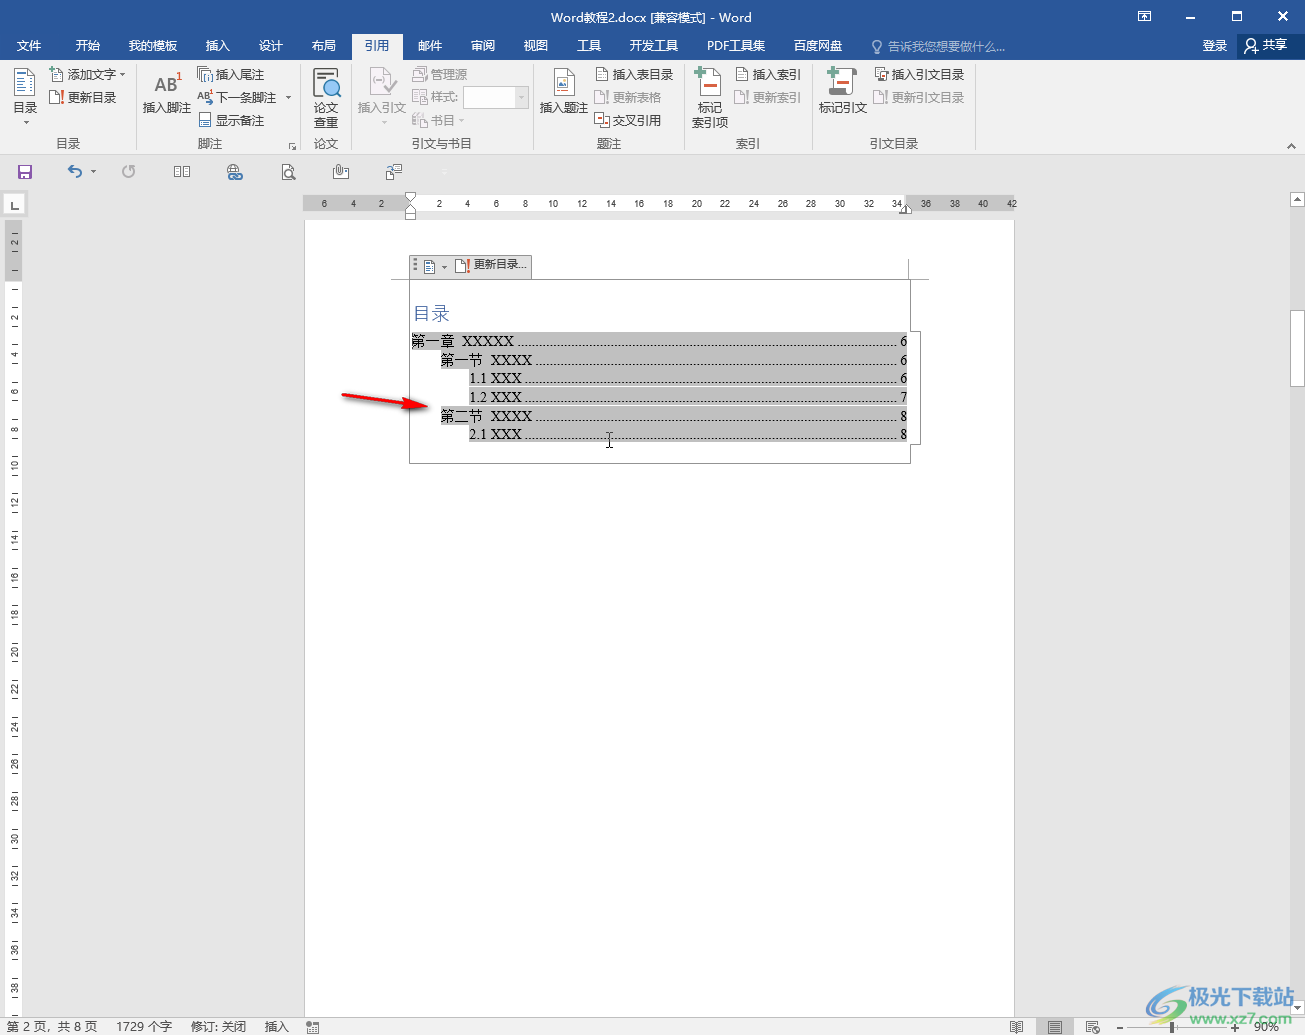This screenshot has height=1035, width=1305.
Task: Expand the 添加文字 dropdown arrow
Action: (x=123, y=74)
